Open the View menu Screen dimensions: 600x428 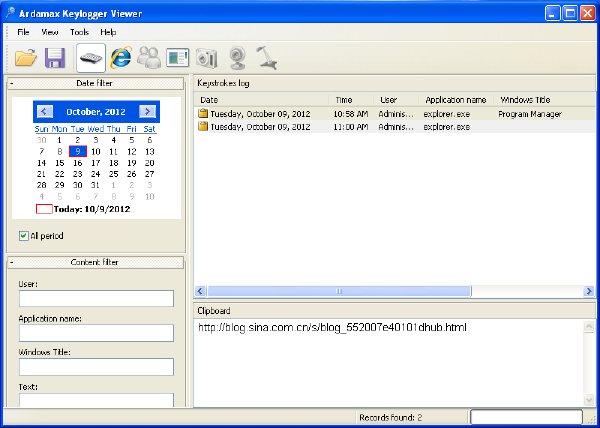50,32
